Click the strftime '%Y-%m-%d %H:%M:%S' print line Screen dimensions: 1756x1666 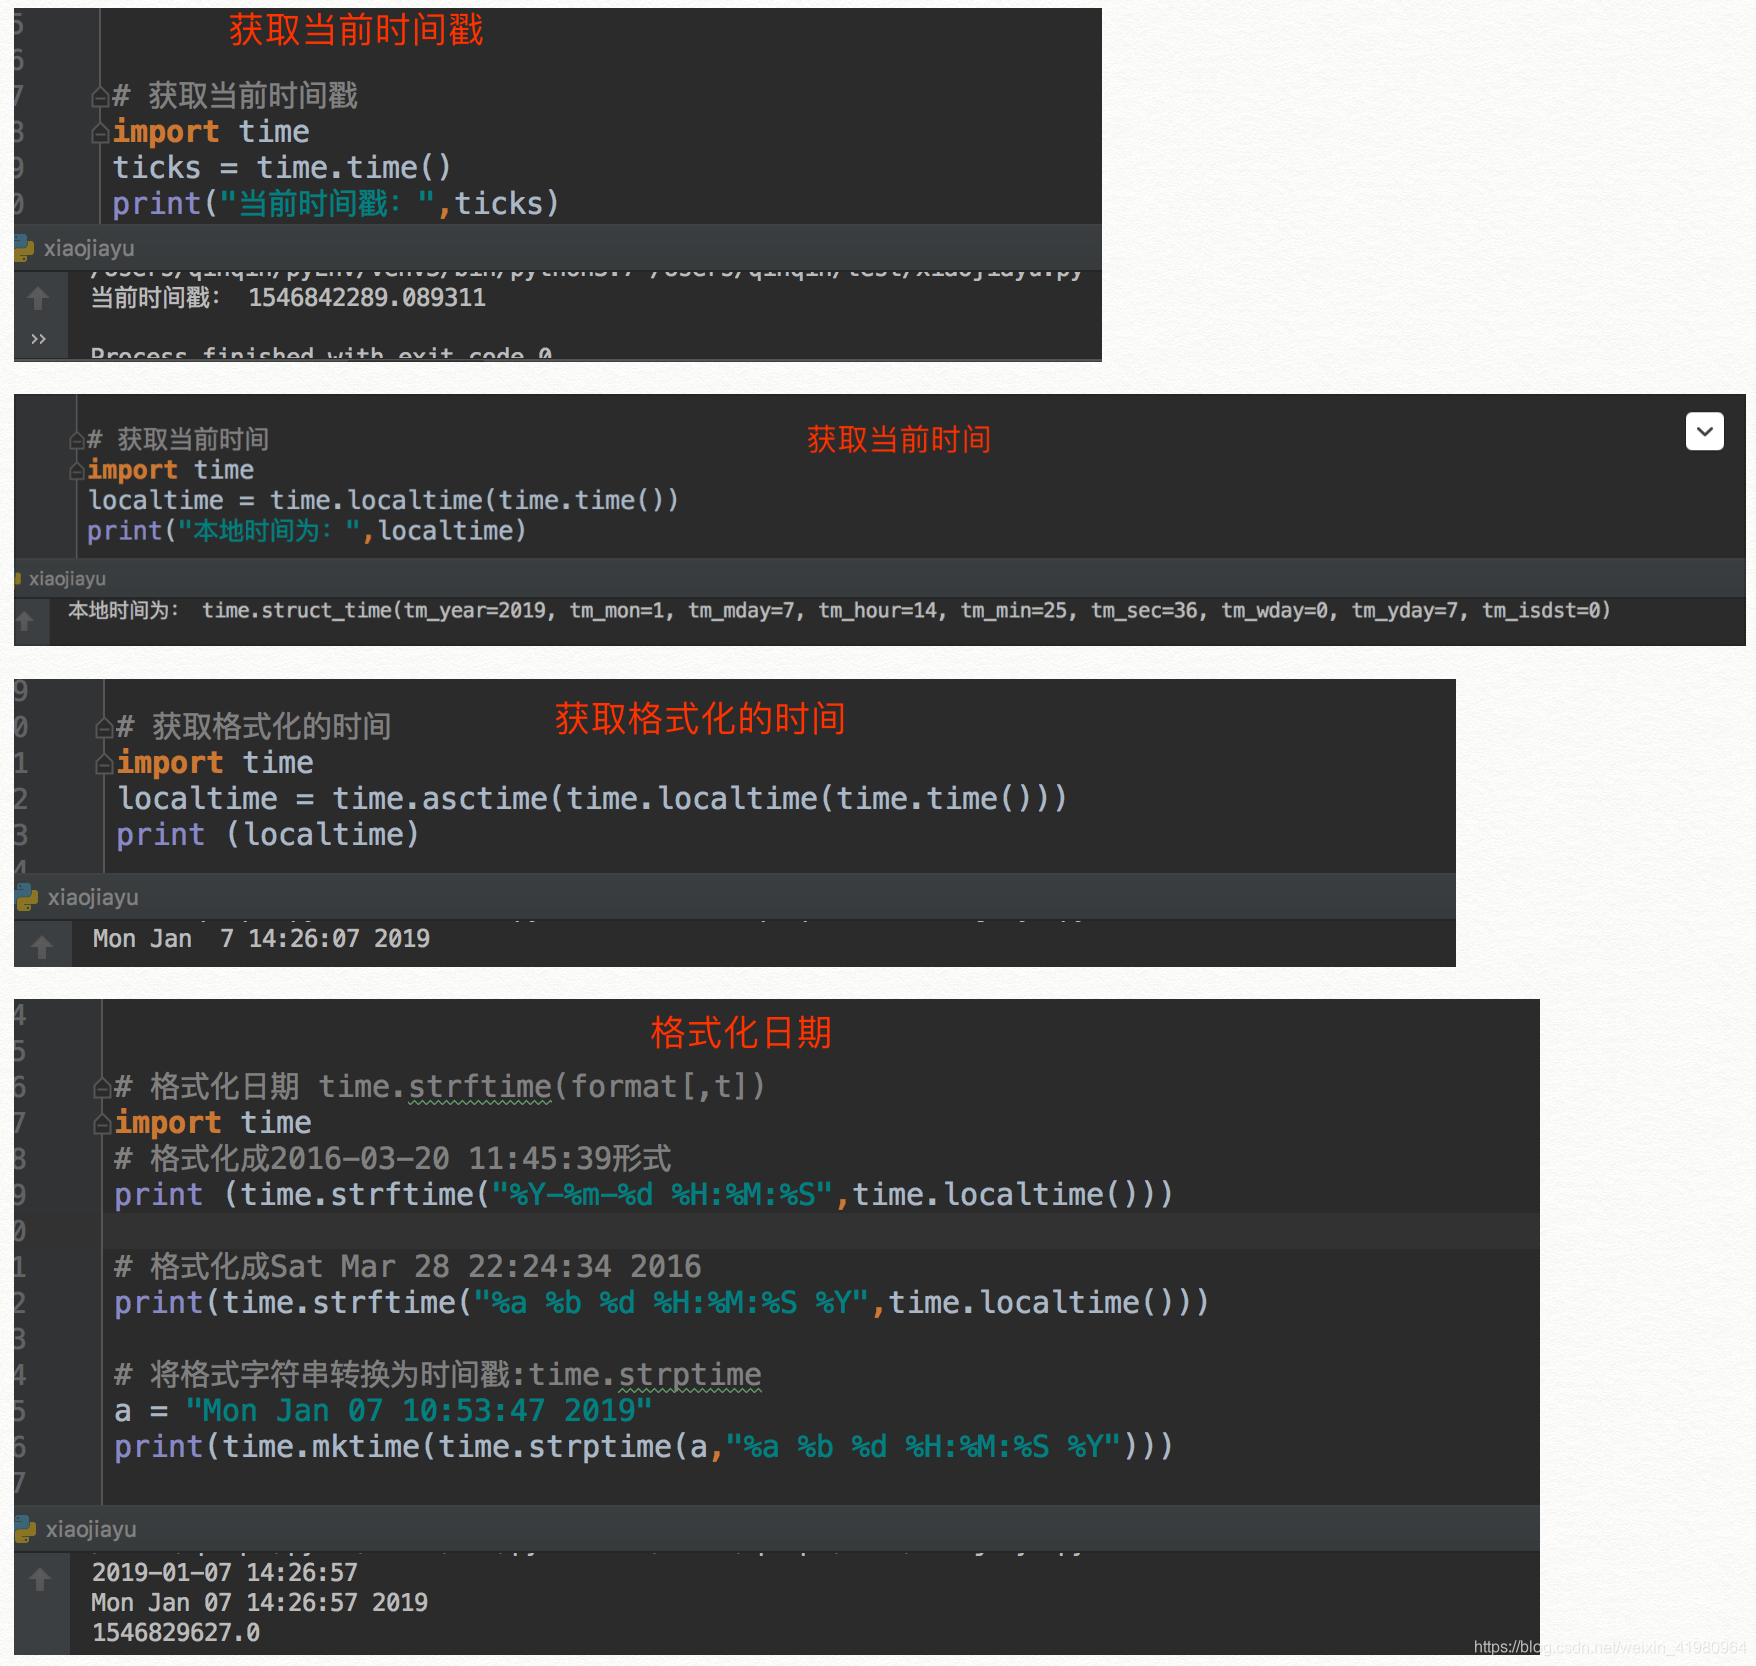[x=643, y=1194]
